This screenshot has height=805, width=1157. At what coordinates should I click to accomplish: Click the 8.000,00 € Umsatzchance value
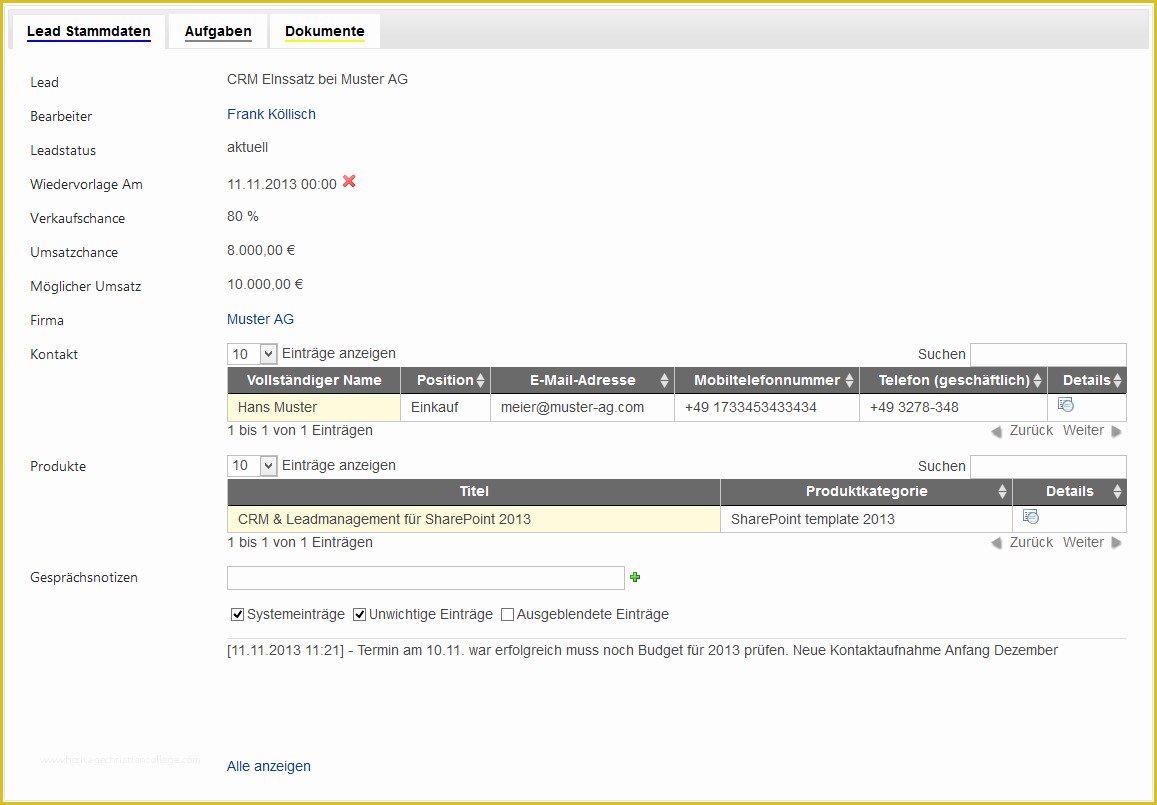click(x=261, y=250)
